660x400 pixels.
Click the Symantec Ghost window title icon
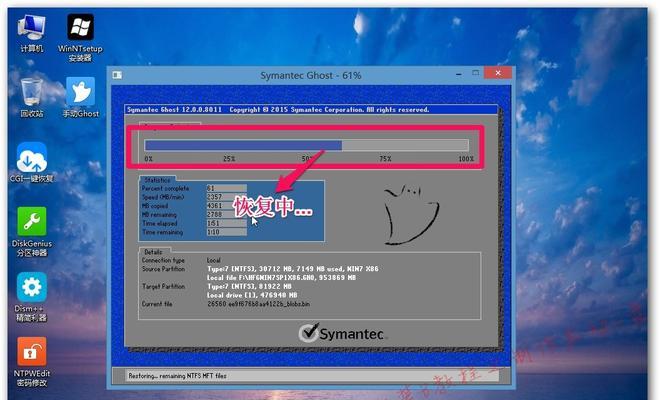(117, 75)
